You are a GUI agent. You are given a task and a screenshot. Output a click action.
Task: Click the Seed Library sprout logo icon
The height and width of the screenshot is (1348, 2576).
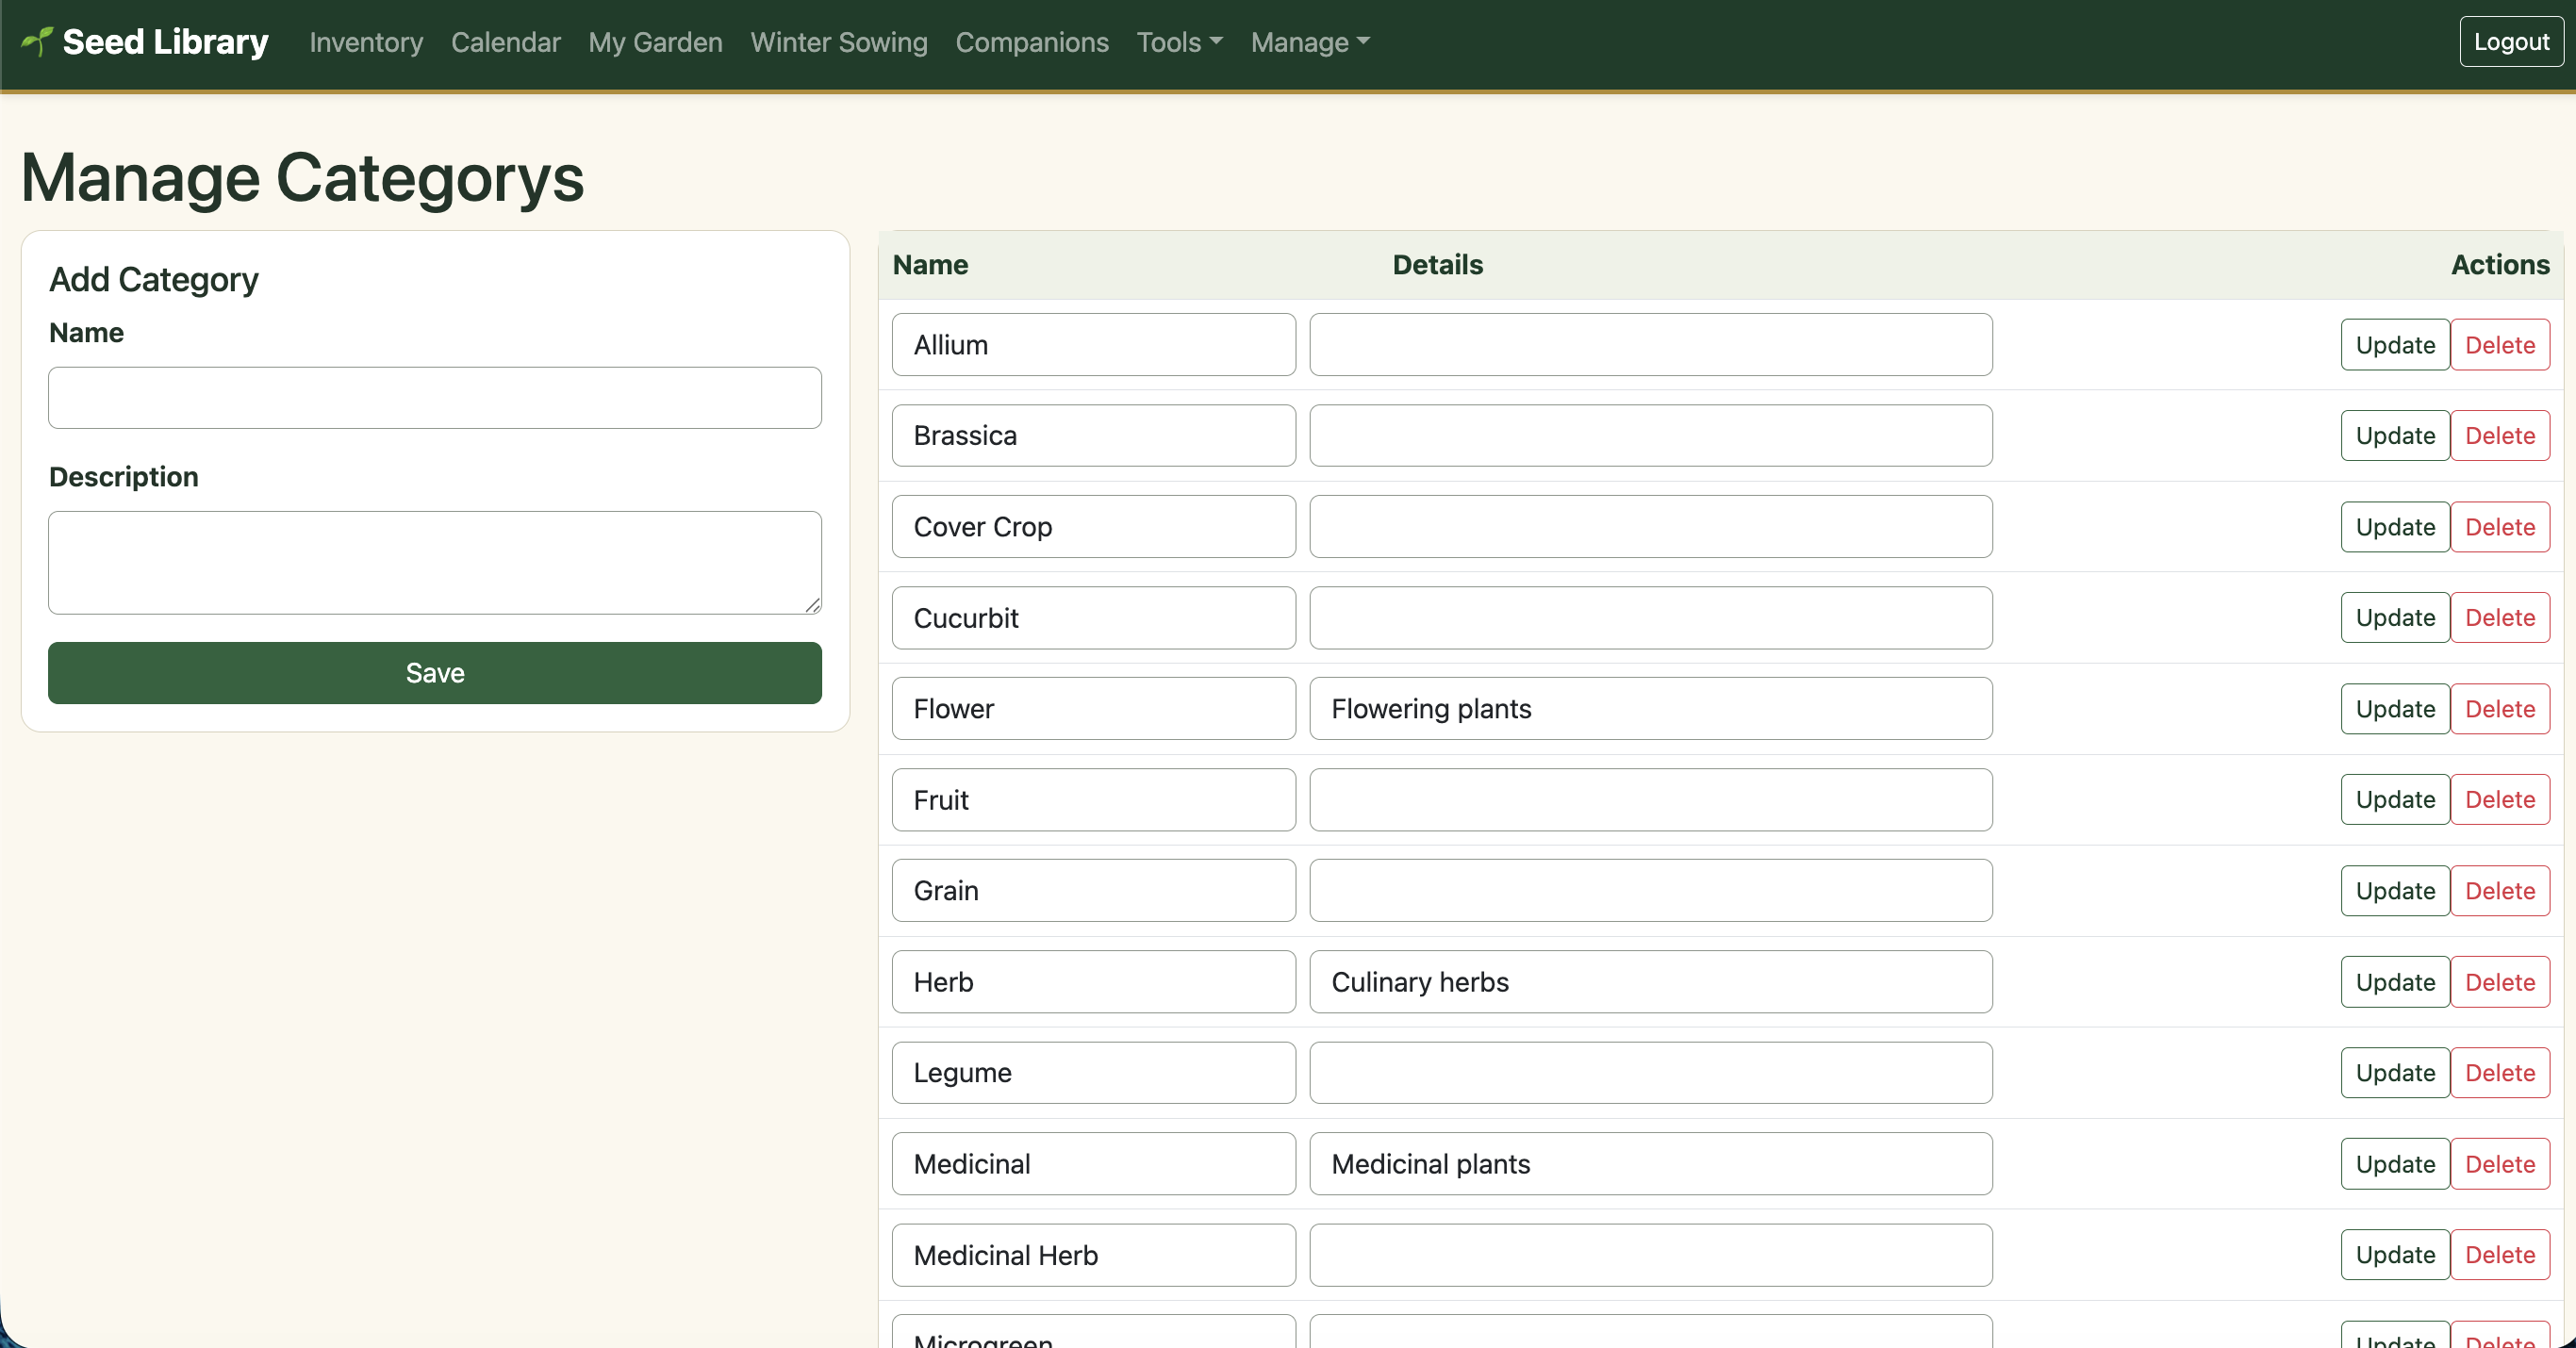pyautogui.click(x=37, y=41)
